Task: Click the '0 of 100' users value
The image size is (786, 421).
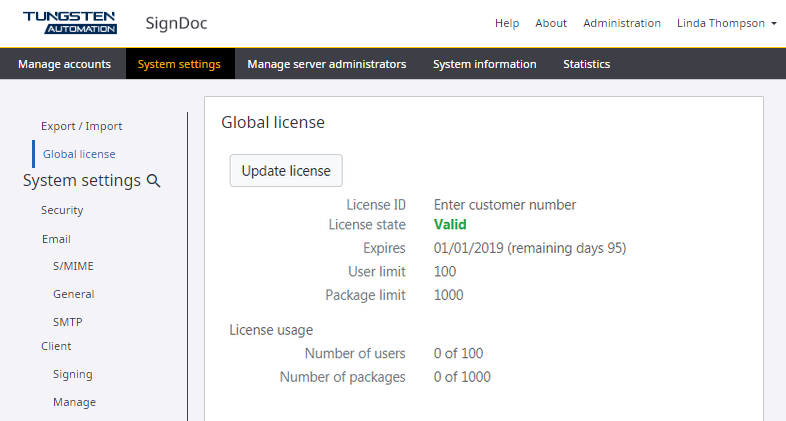Action: pos(458,353)
